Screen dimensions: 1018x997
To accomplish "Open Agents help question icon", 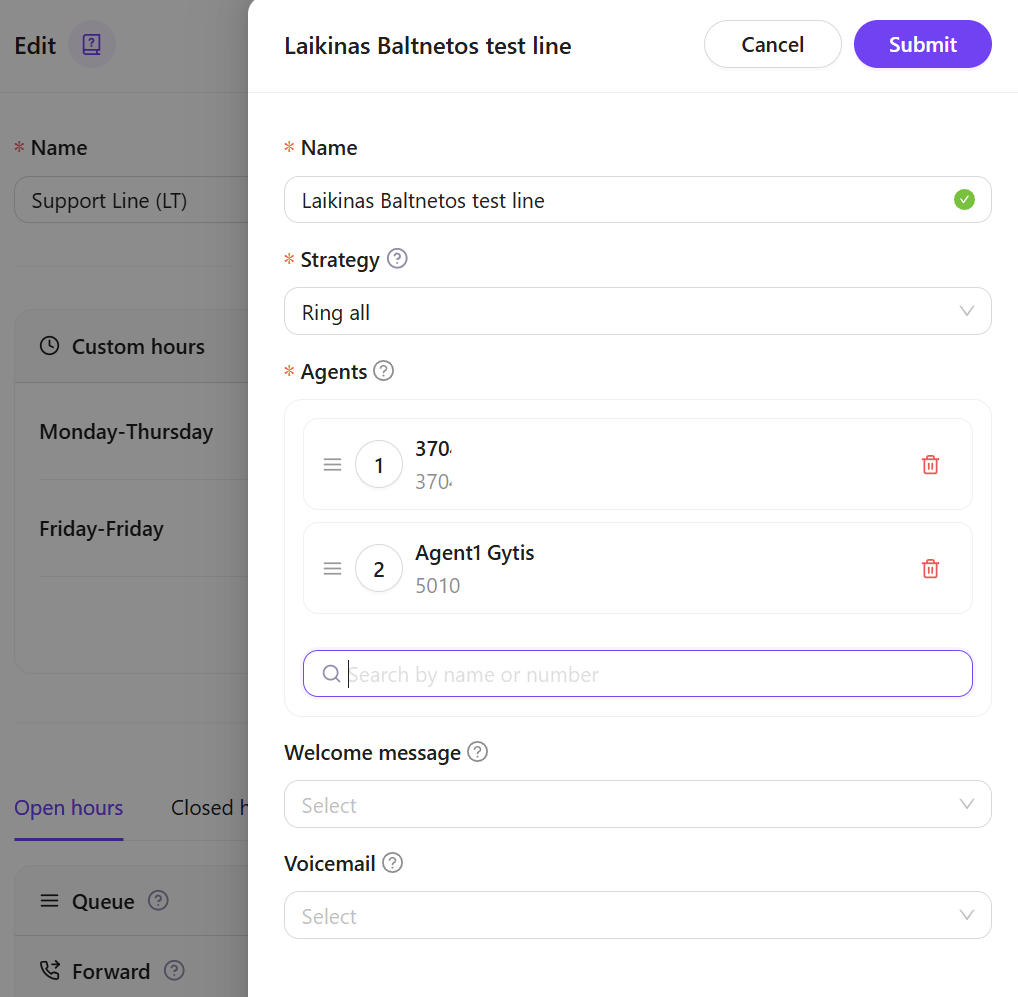I will click(384, 371).
